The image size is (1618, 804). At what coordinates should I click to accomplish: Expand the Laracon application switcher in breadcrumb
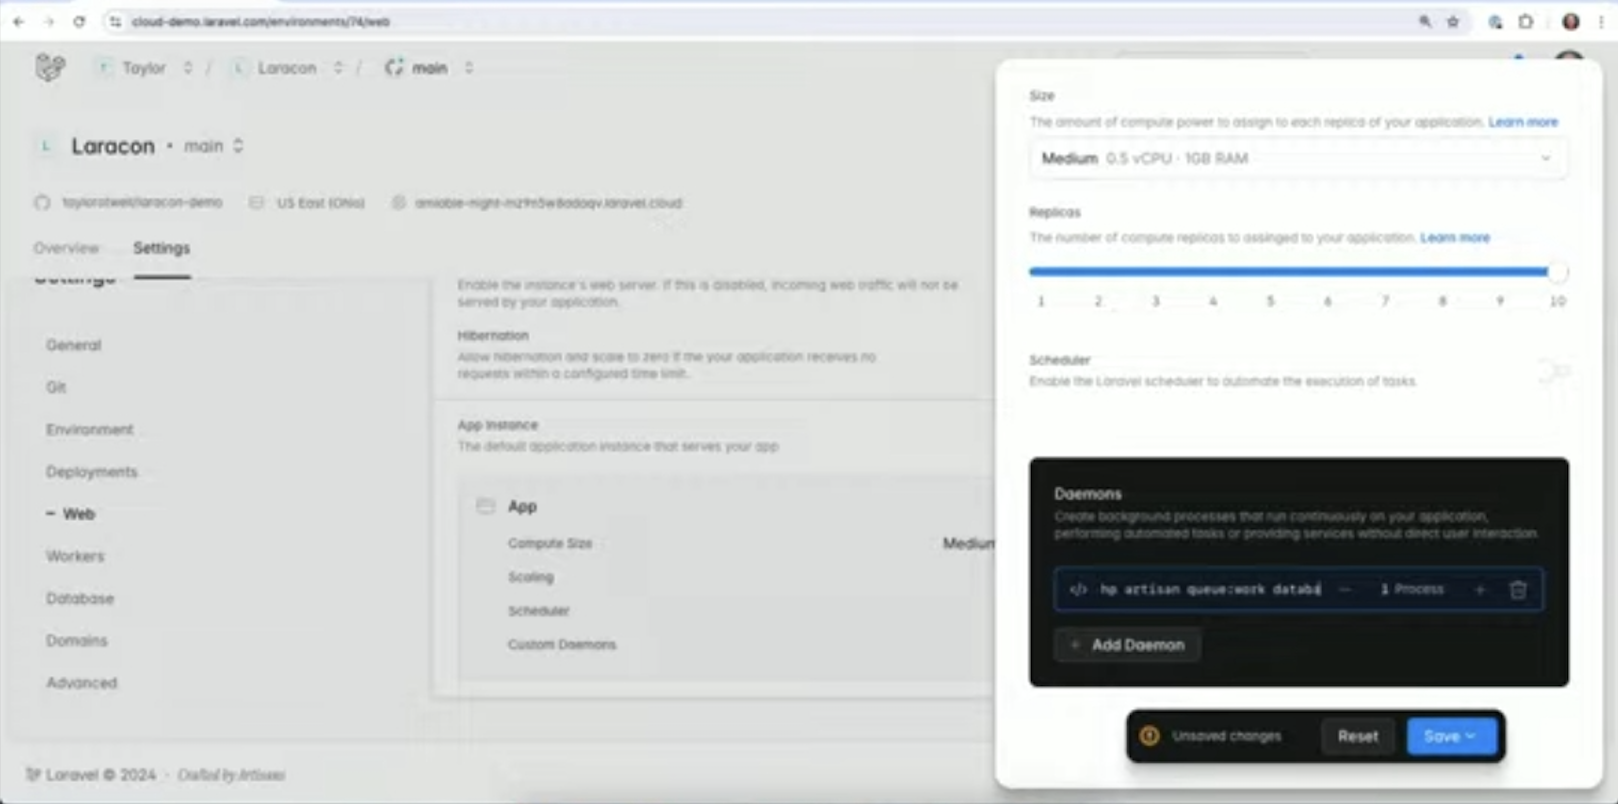[x=338, y=68]
